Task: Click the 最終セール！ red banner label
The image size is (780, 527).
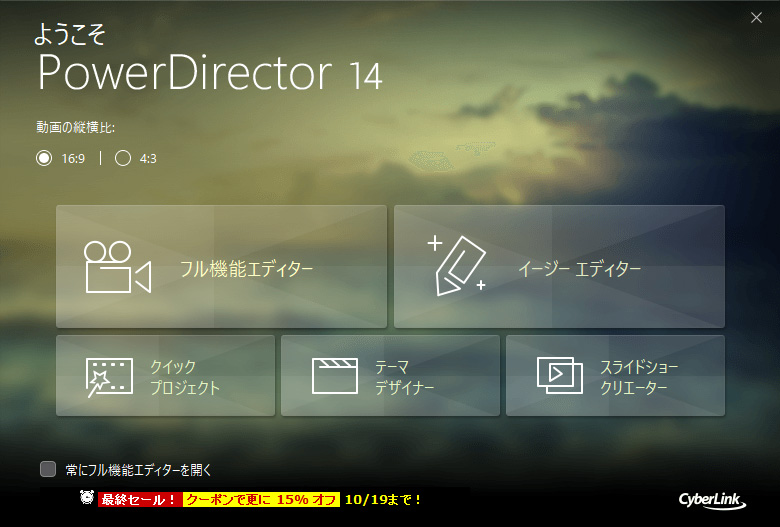Action: pos(139,500)
